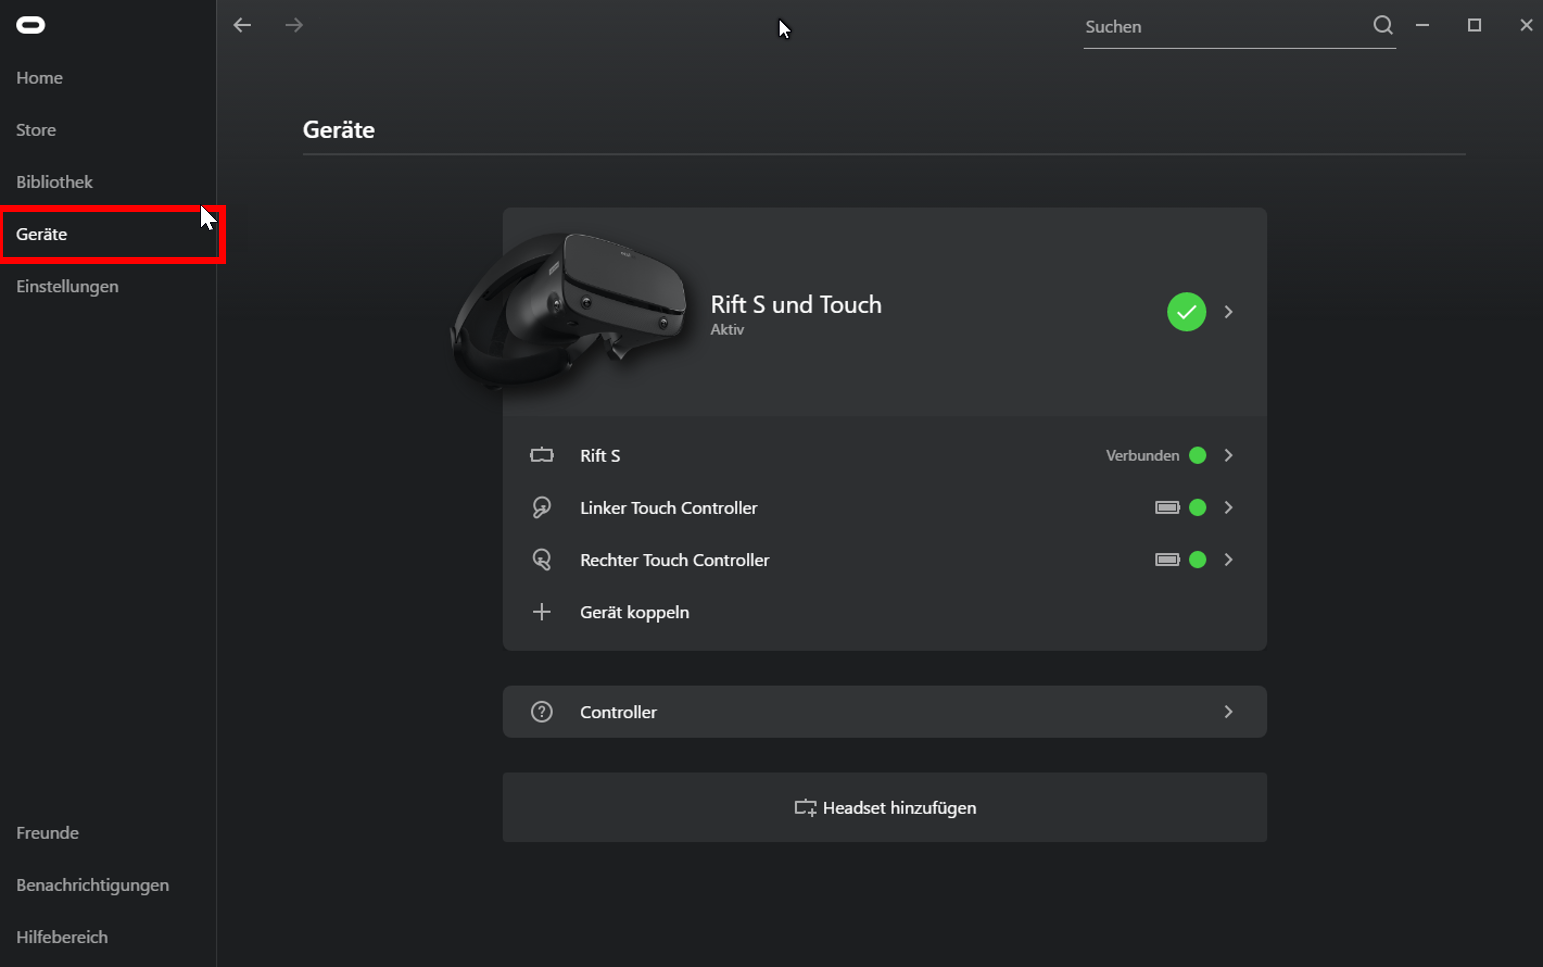
Task: Select the Rift S device label
Action: pyautogui.click(x=600, y=455)
